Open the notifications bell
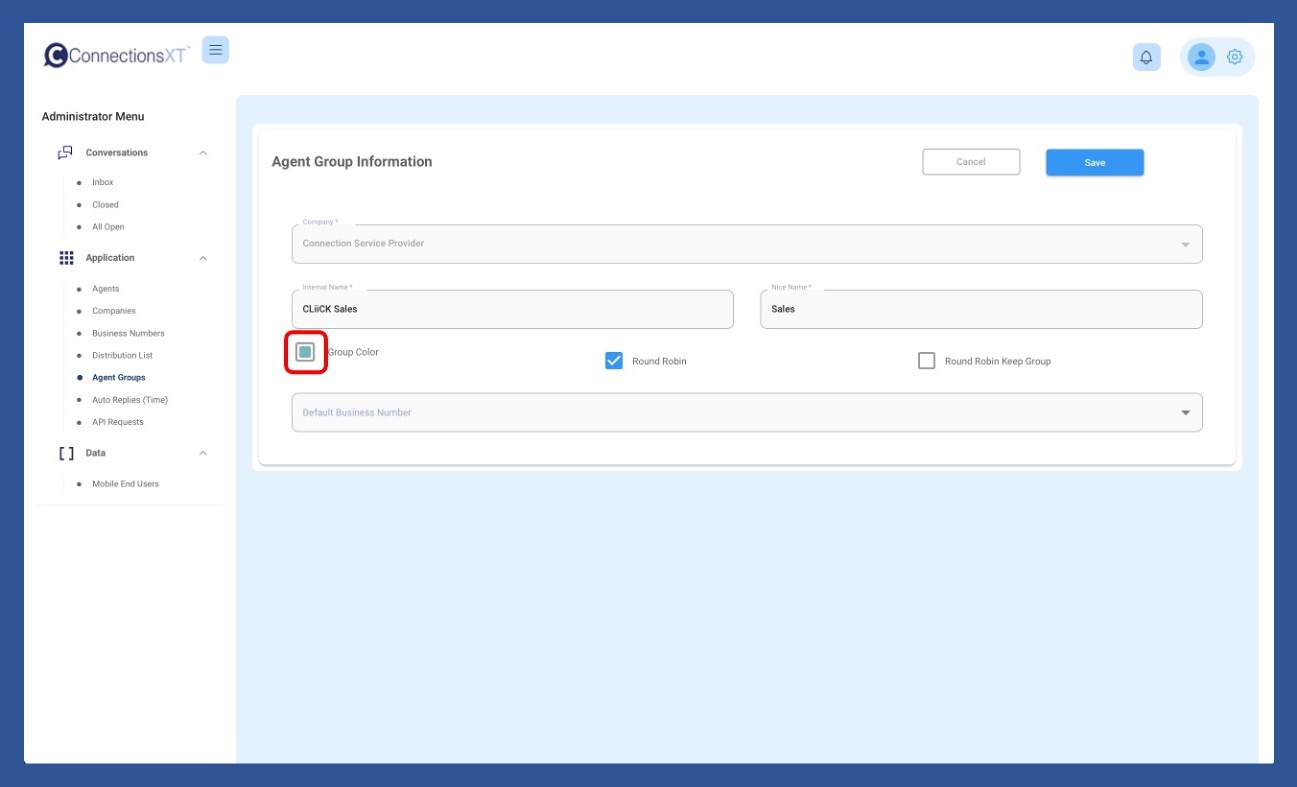The width and height of the screenshot is (1297, 787). [x=1146, y=57]
